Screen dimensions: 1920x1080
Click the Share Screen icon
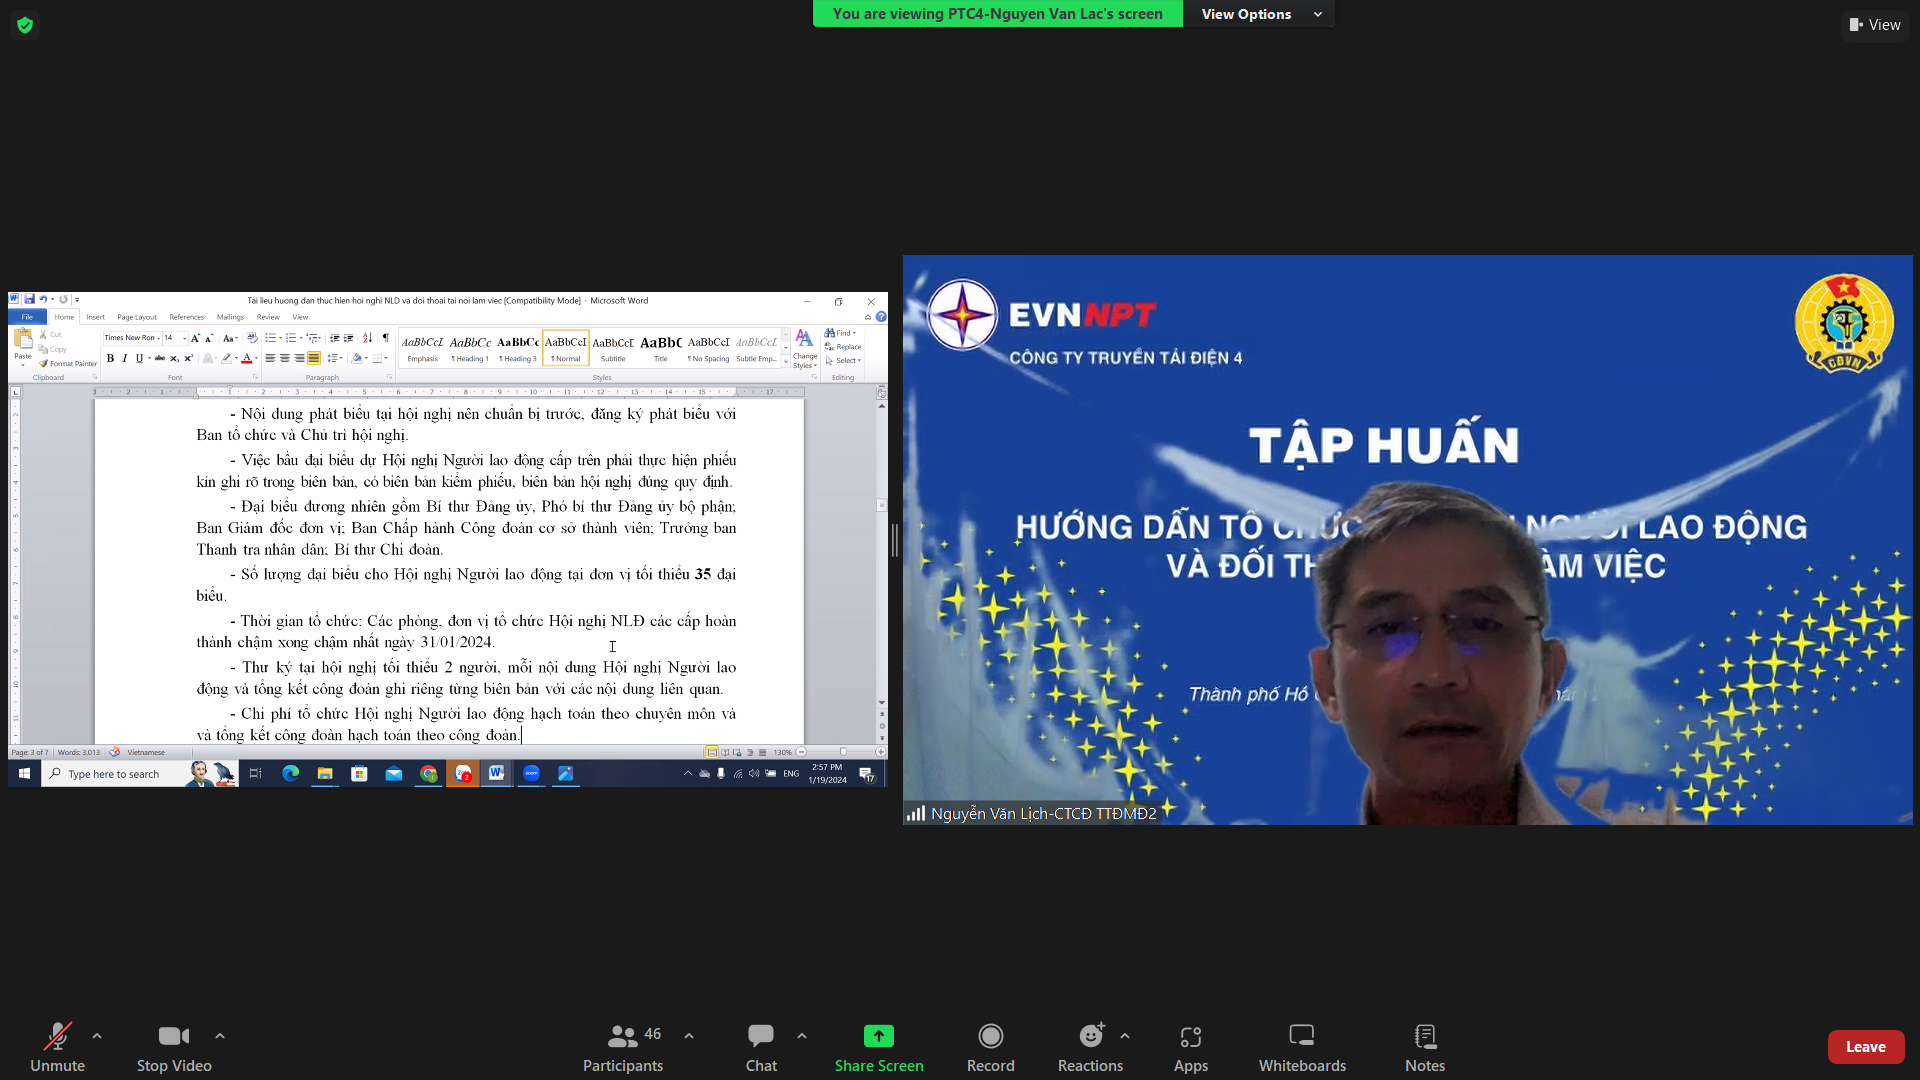[878, 1036]
